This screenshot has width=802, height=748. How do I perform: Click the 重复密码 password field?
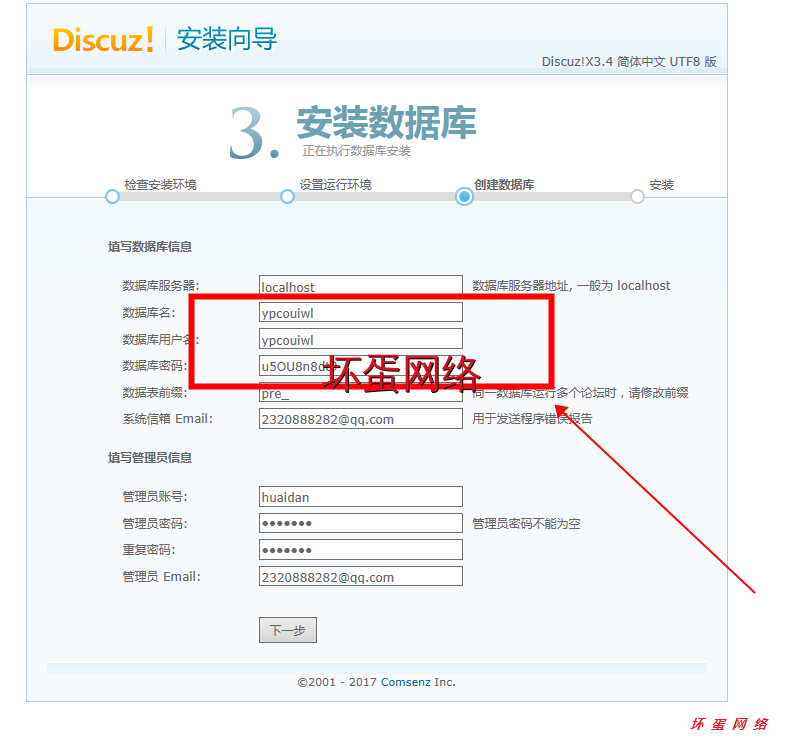click(361, 549)
